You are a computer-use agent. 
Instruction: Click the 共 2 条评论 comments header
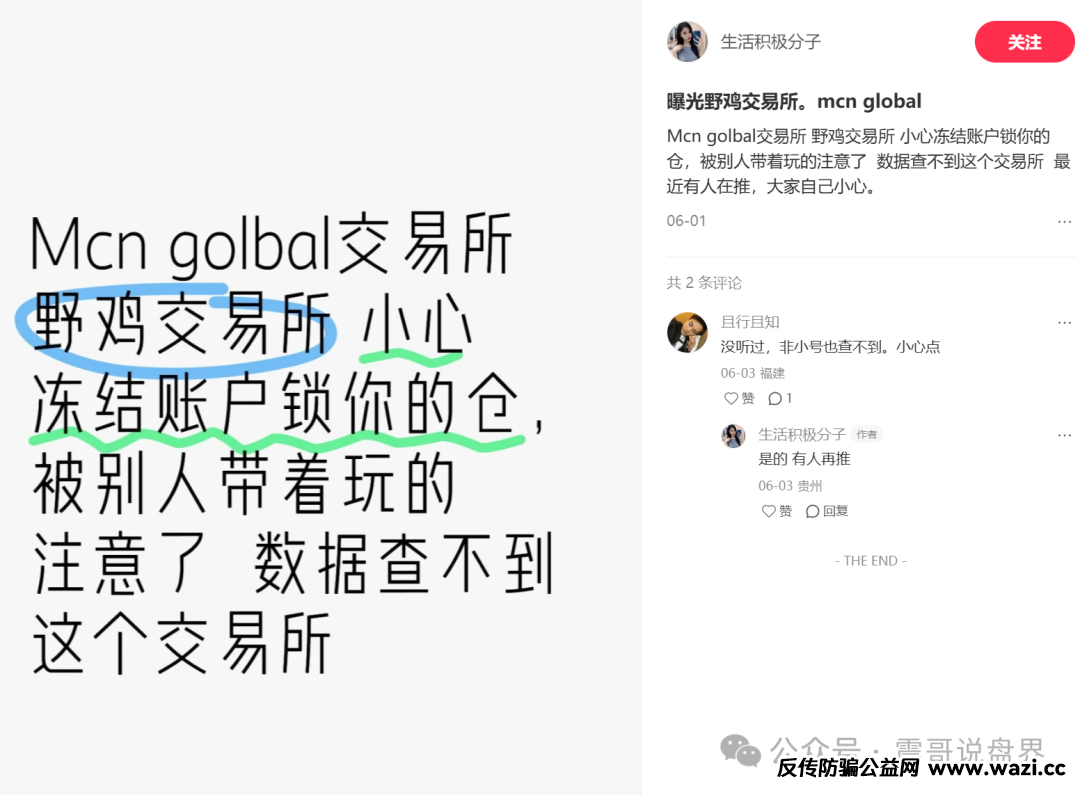704,282
